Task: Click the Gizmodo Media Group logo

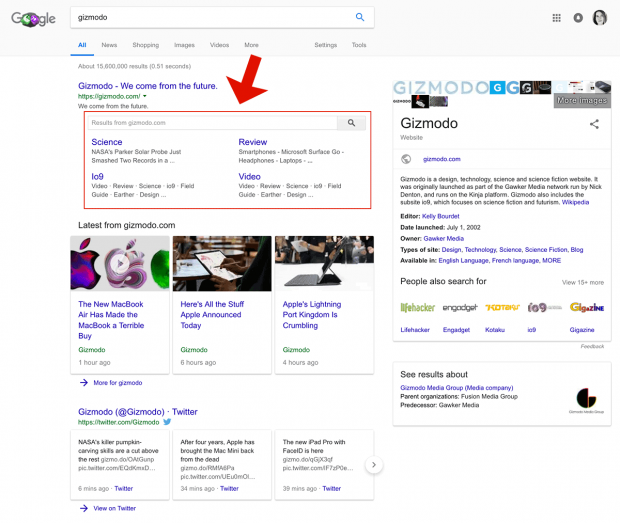Action: click(x=586, y=400)
